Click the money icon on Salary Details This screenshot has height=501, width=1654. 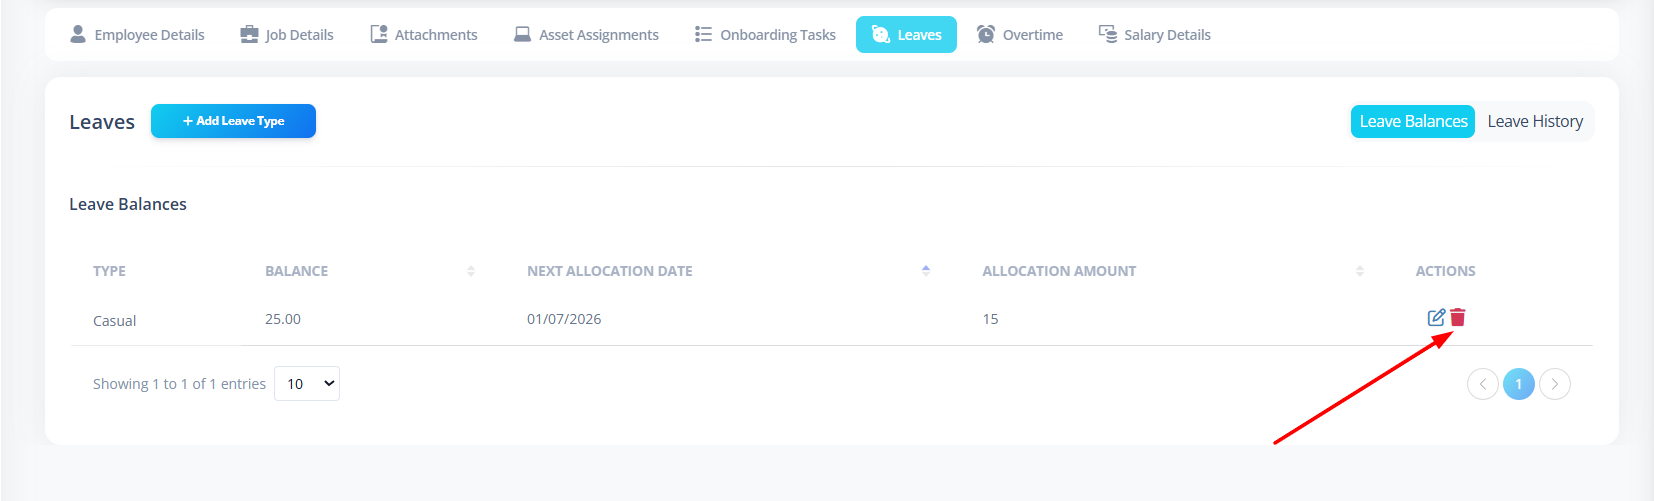[1108, 34]
